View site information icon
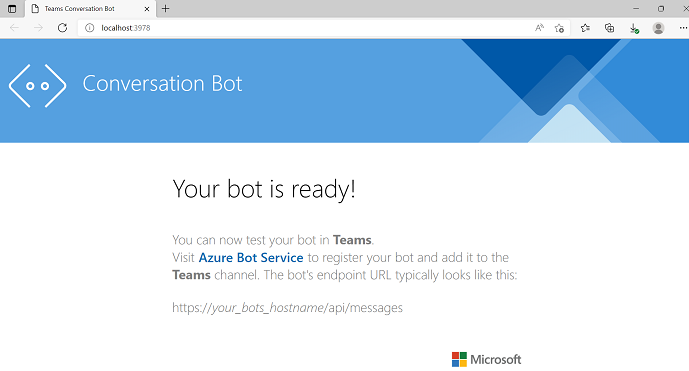Image resolution: width=689 pixels, height=371 pixels. pos(90,28)
